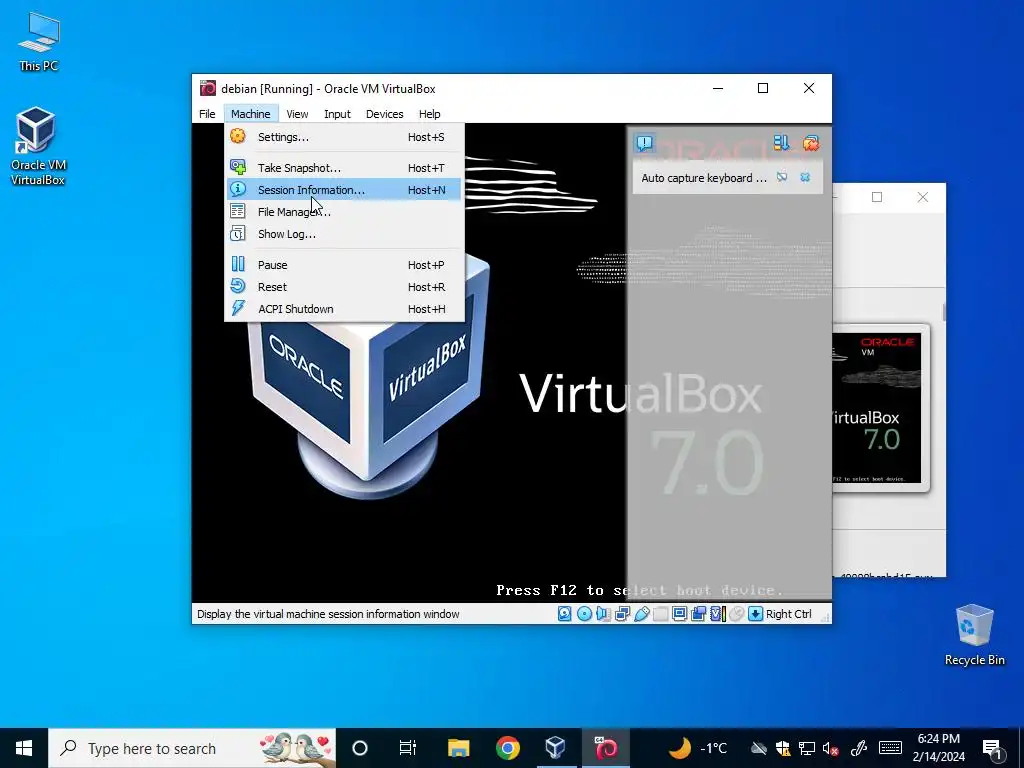Screen dimensions: 1024x768
Task: Click the recording status icon
Action: (x=698, y=614)
